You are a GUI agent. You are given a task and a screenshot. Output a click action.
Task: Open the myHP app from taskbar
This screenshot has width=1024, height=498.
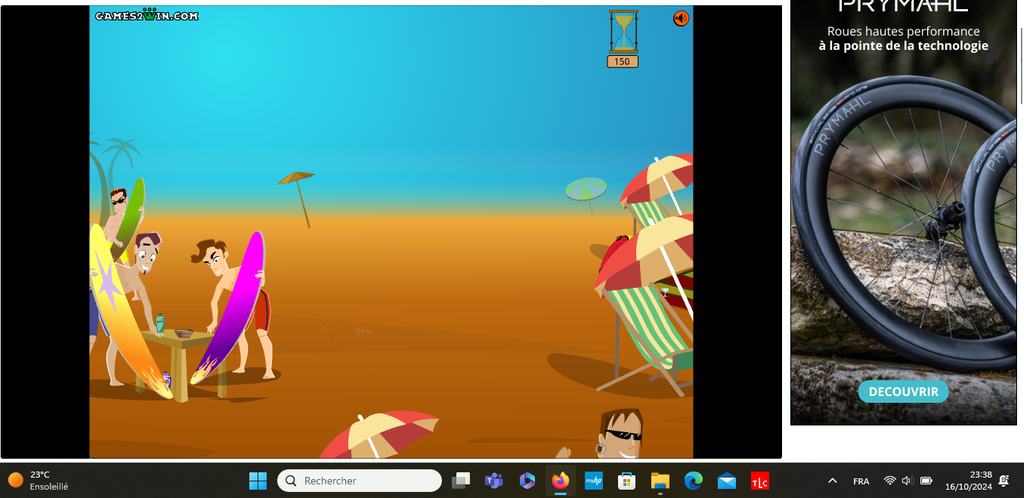(x=594, y=481)
